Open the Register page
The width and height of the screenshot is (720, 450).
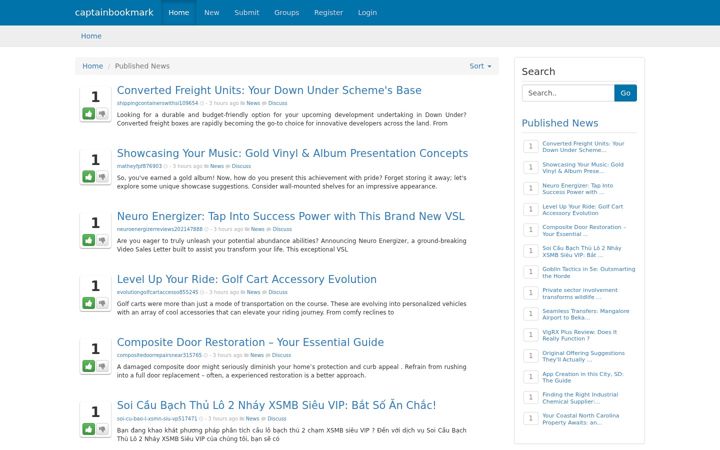(x=328, y=12)
